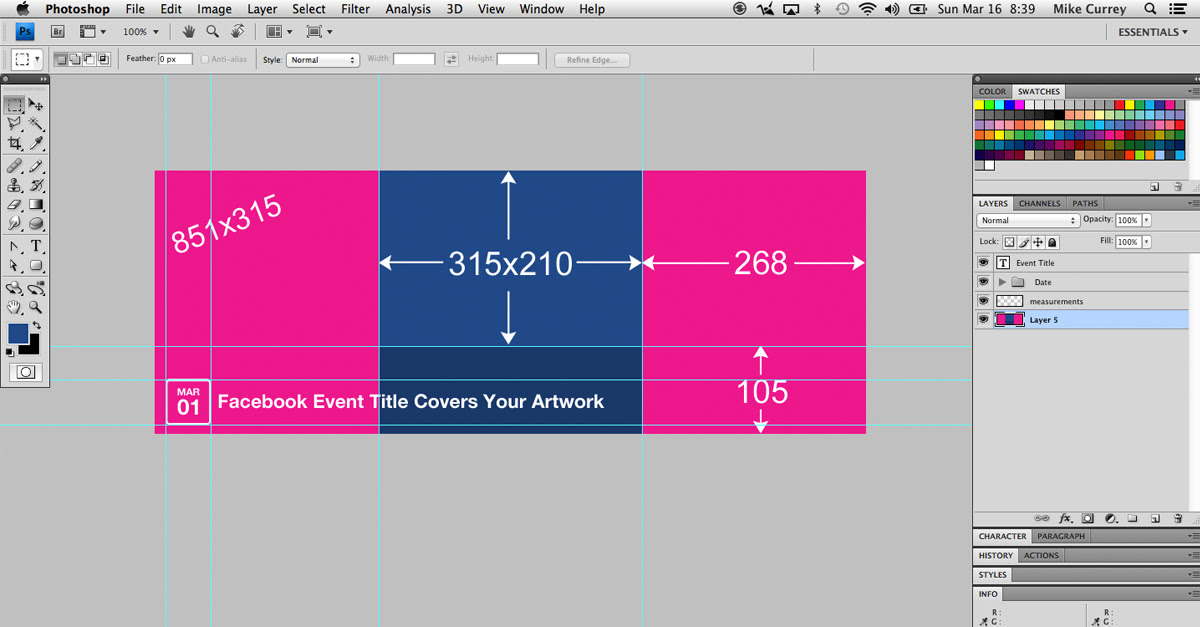
Task: Select the Zoom tool in toolbox
Action: (x=36, y=308)
